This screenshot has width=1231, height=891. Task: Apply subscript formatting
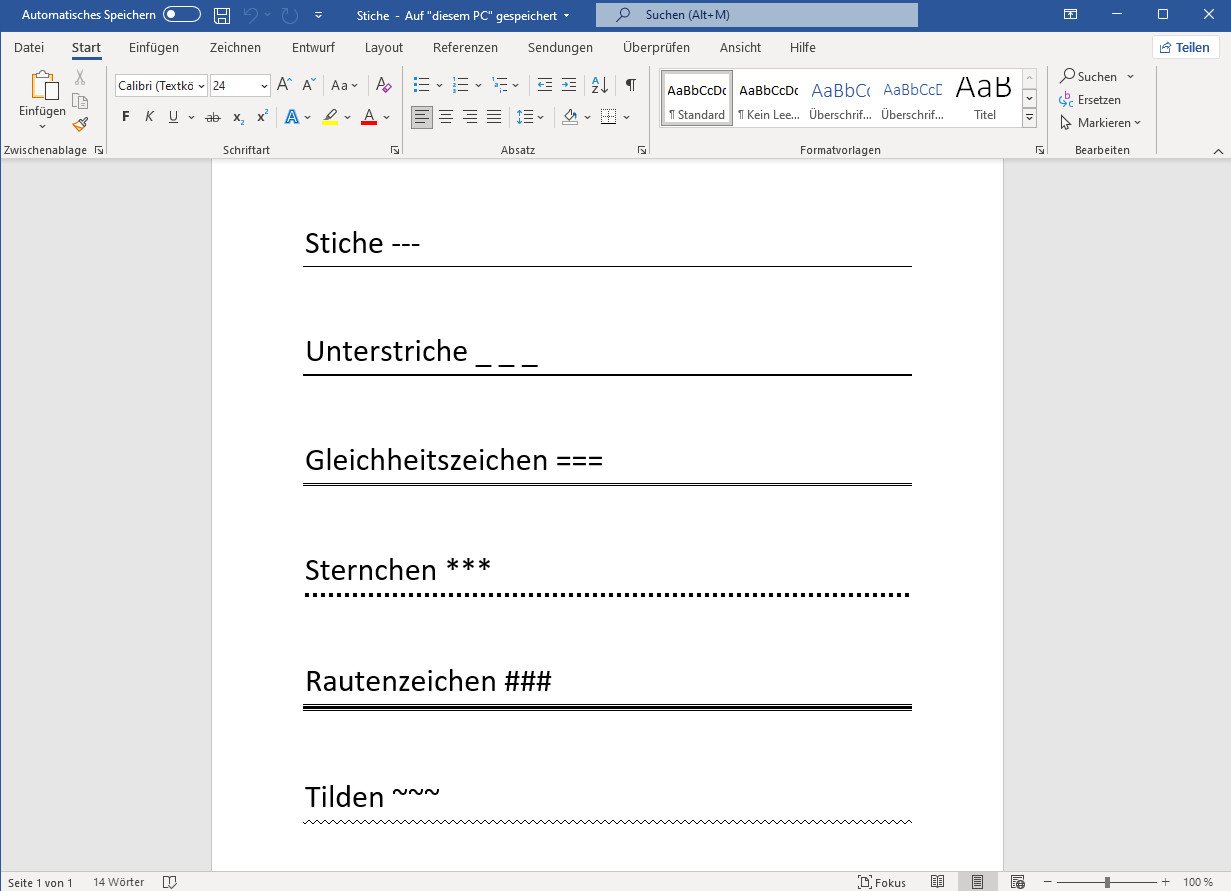(x=237, y=117)
